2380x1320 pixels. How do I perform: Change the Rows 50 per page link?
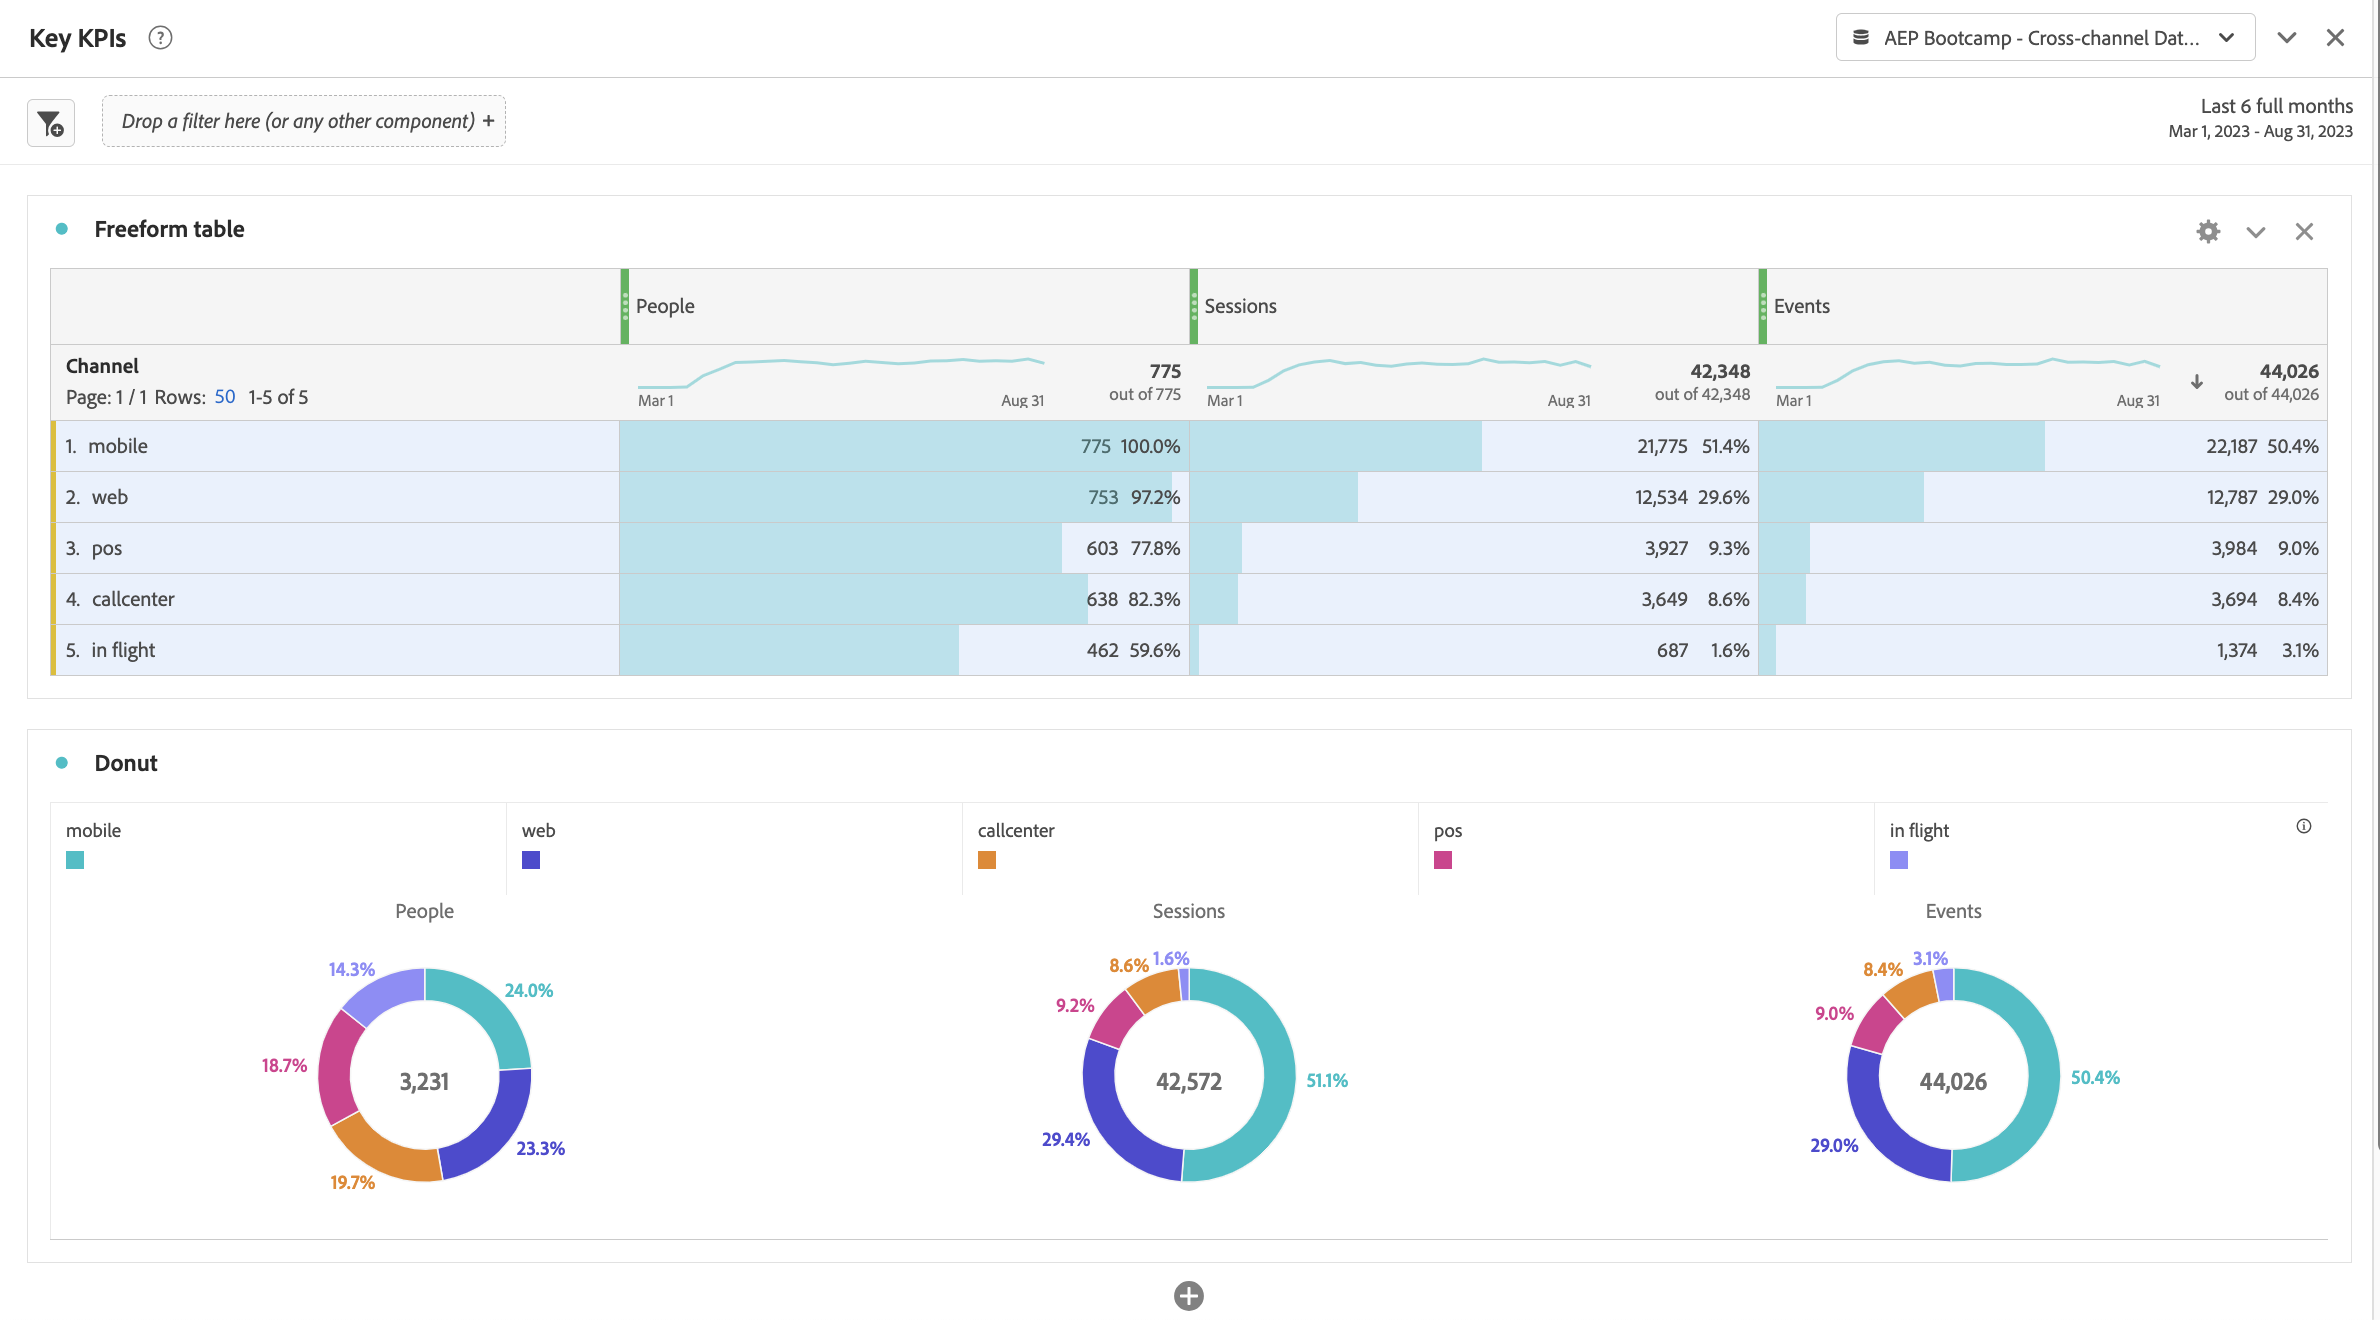click(x=225, y=397)
